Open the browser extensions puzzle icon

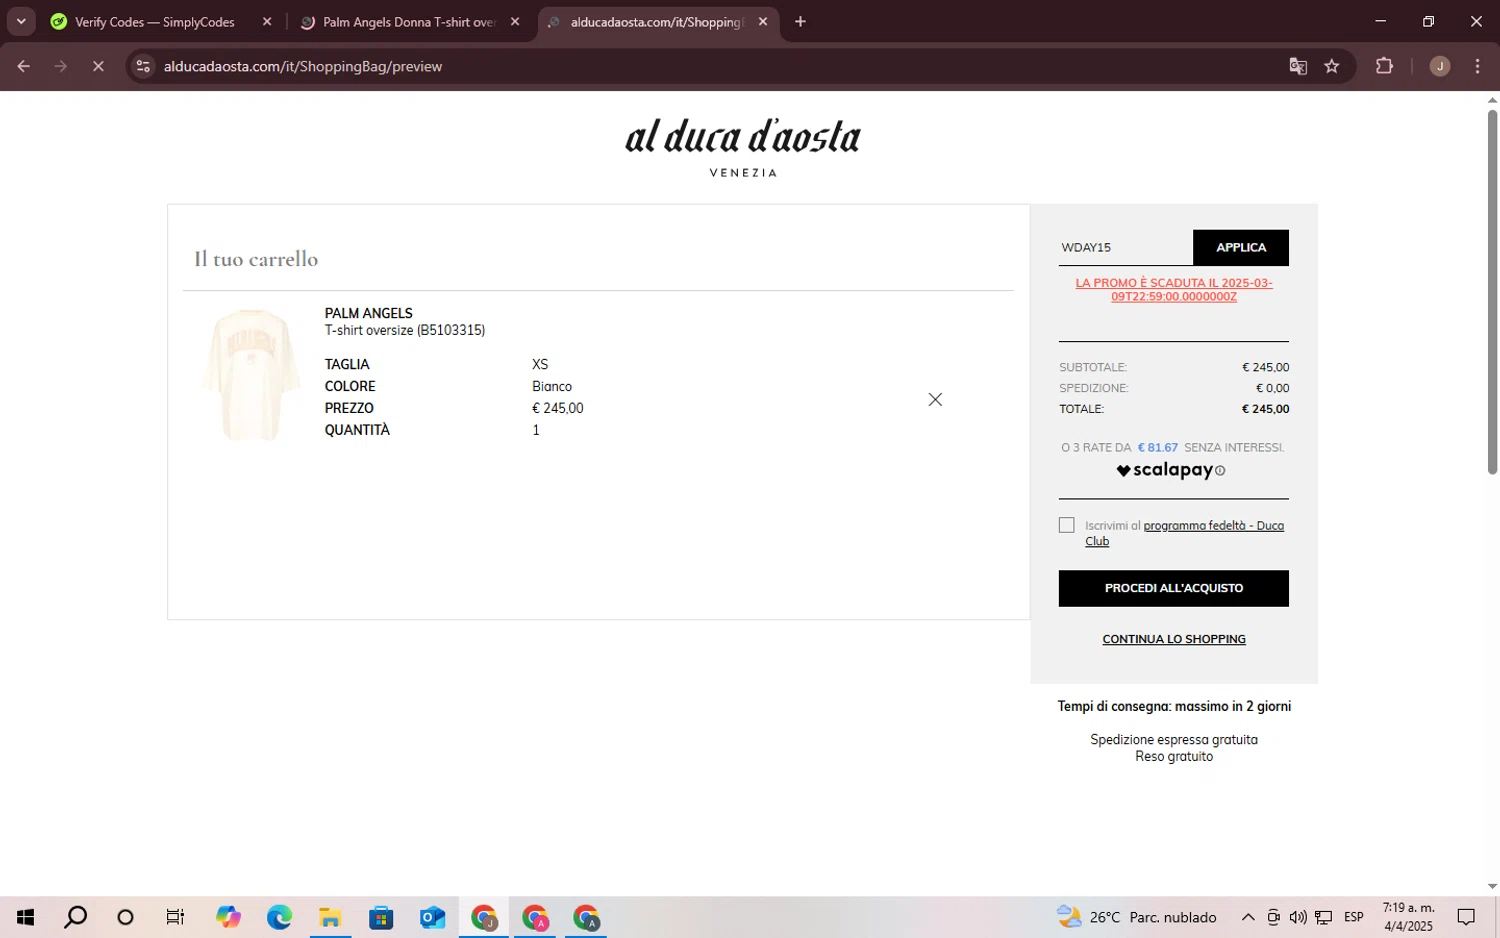(x=1384, y=66)
